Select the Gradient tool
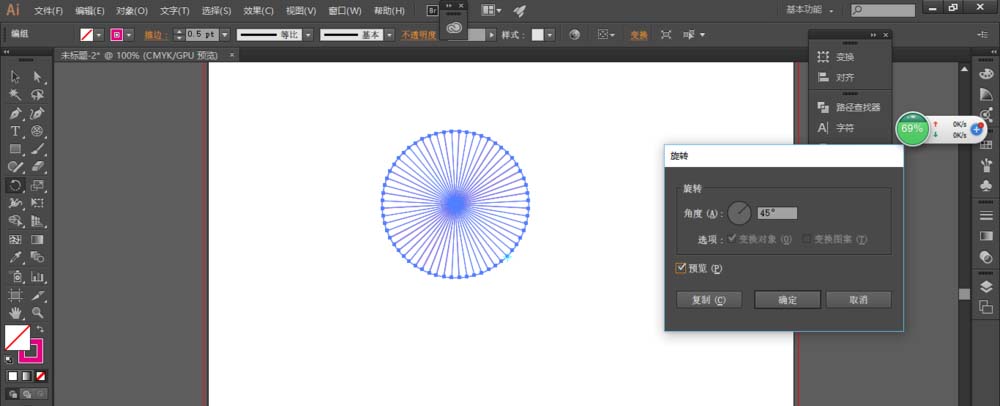 [x=38, y=240]
